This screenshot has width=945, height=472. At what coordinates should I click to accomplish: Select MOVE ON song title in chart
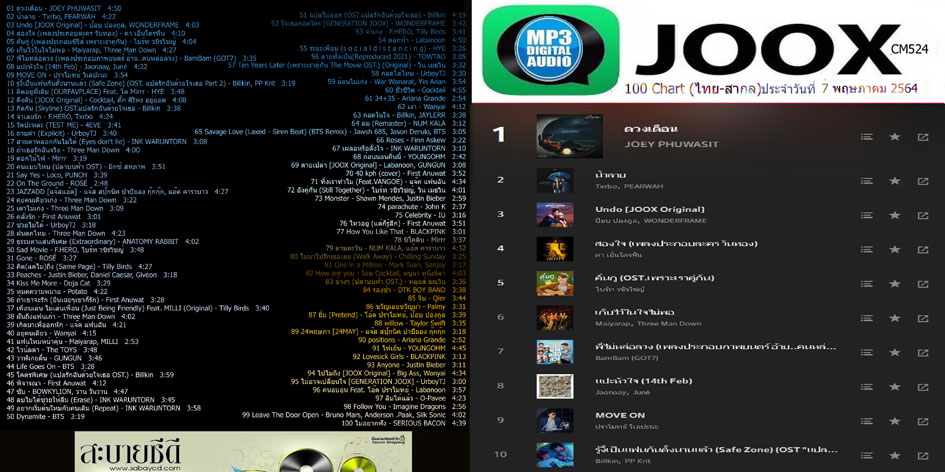(x=620, y=415)
